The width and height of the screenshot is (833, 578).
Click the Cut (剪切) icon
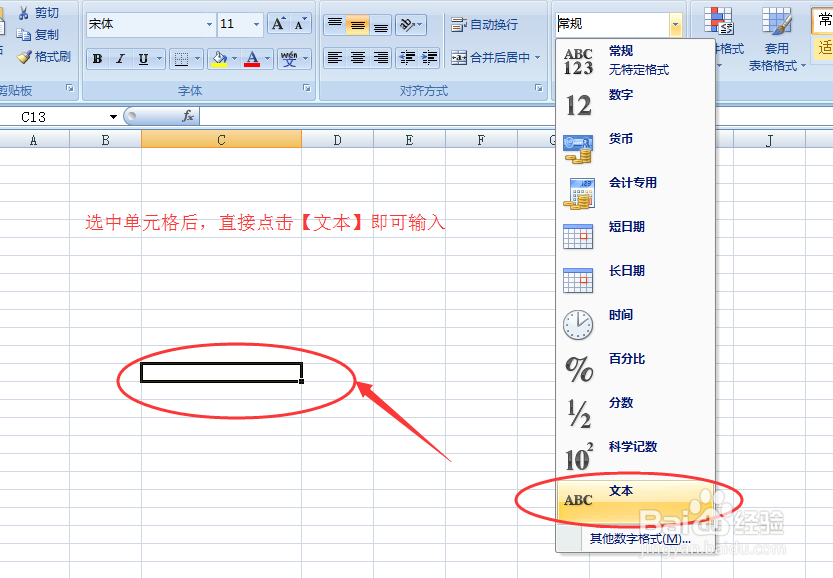point(22,12)
